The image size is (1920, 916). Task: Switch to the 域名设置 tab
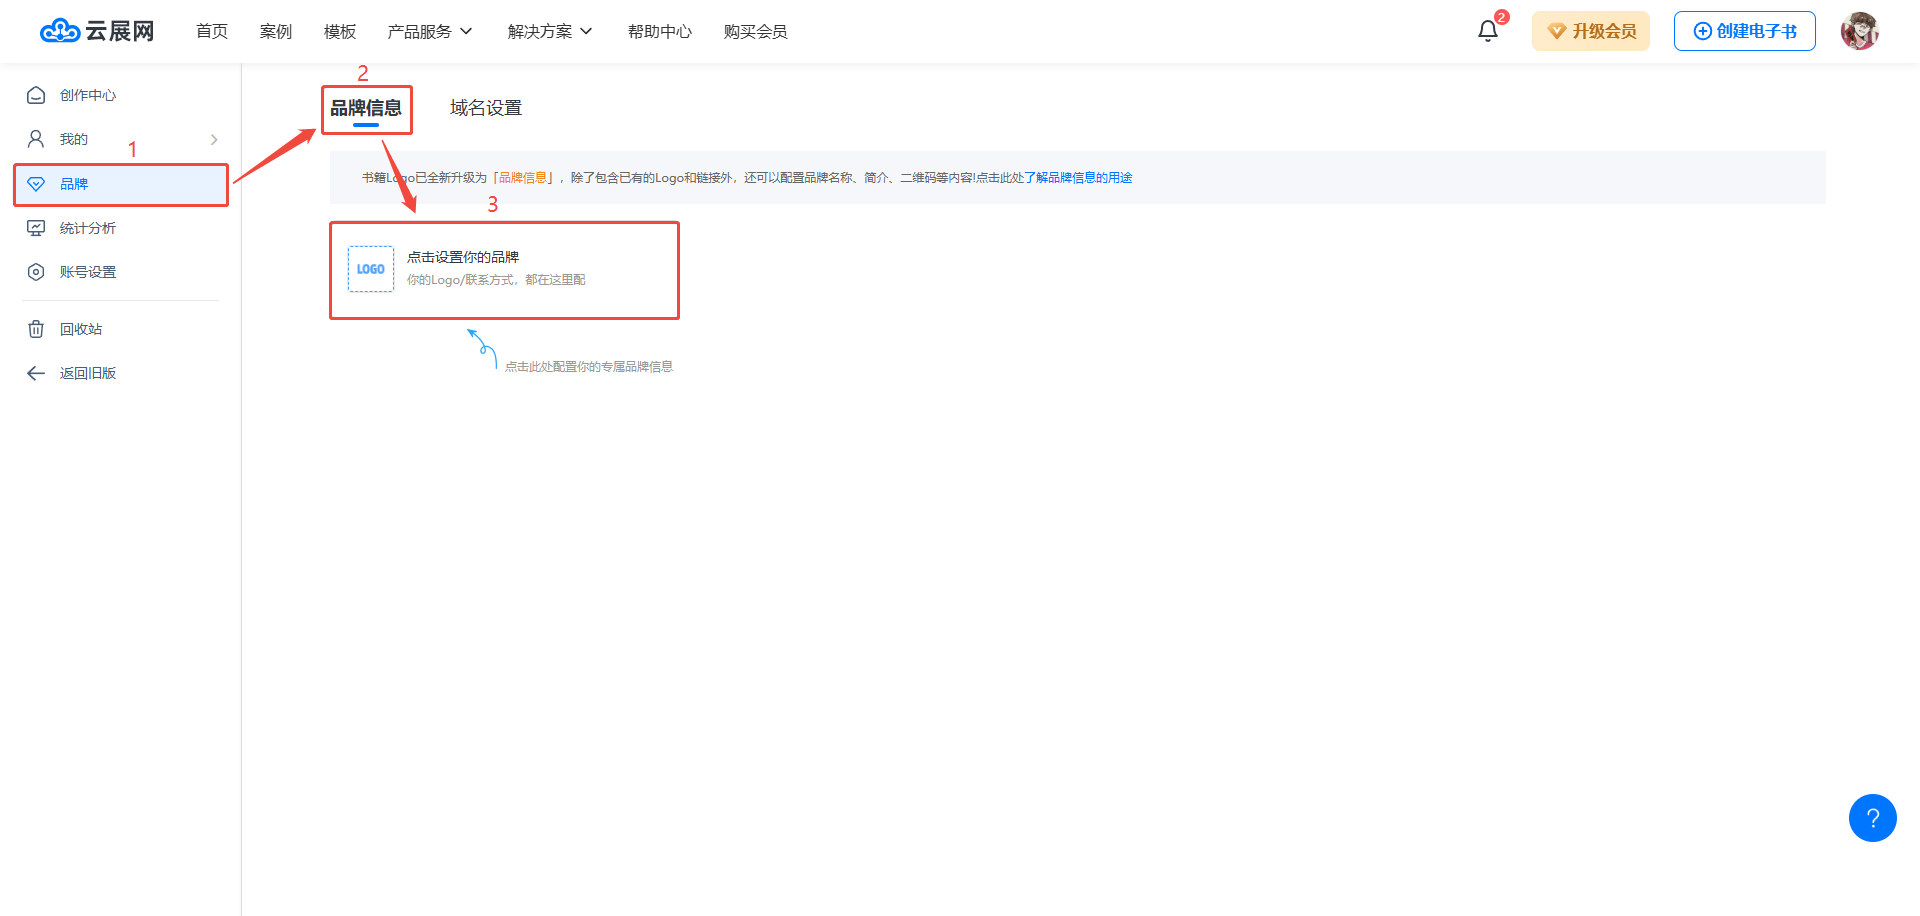coord(486,108)
